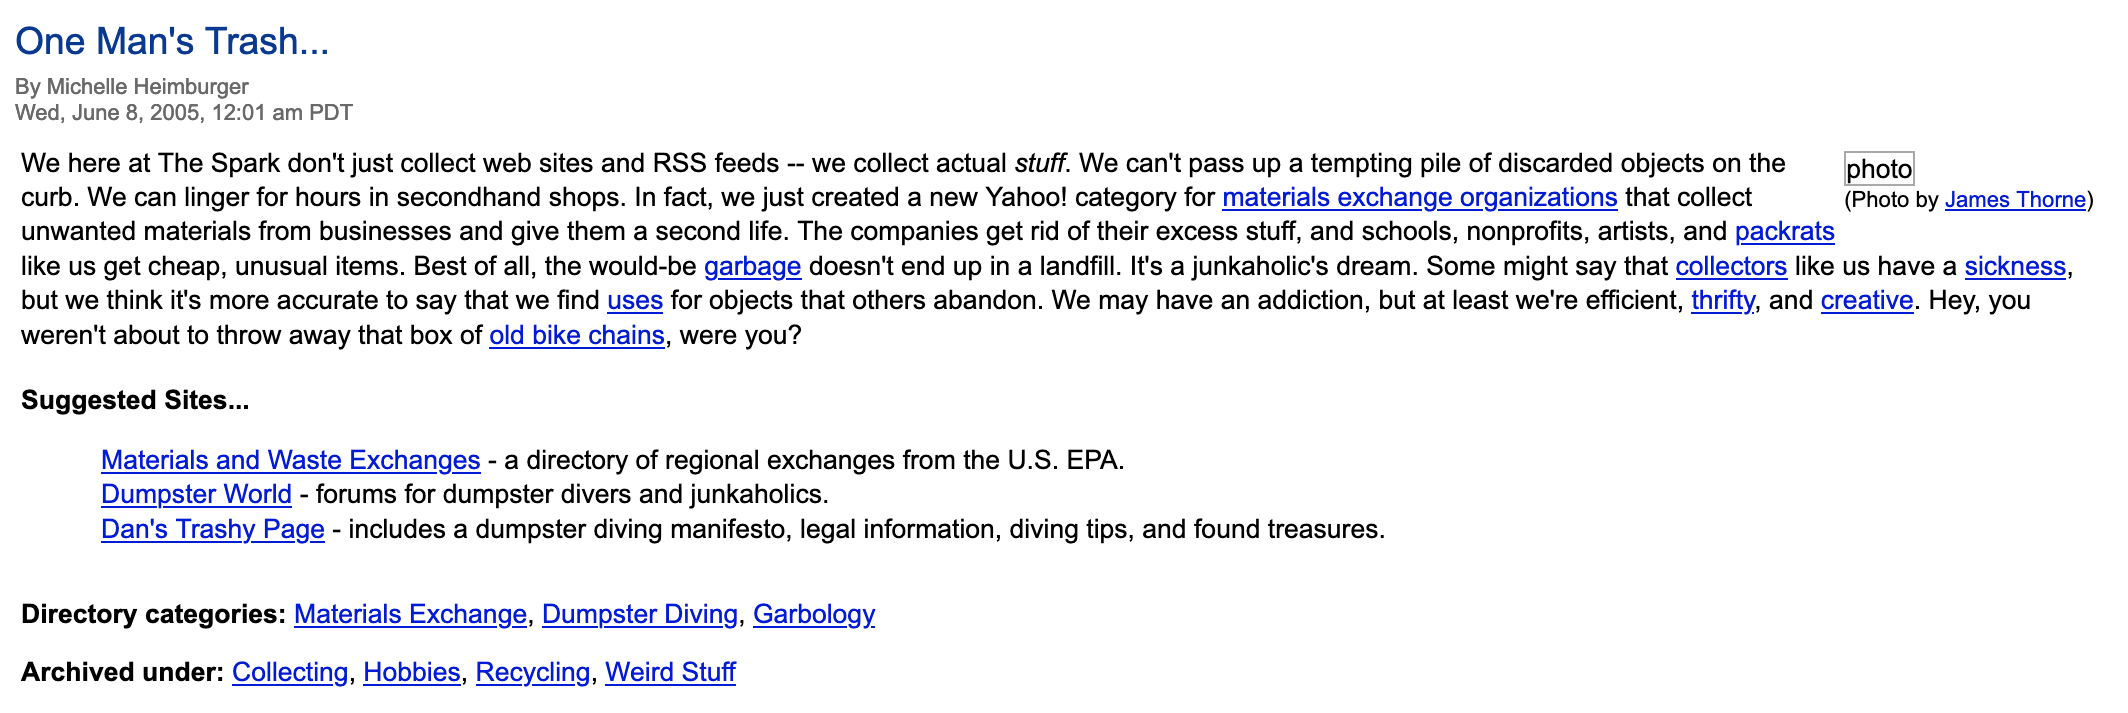Image resolution: width=2128 pixels, height=713 pixels.
Task: Visit Dan's Trashy Page
Action: (x=213, y=529)
